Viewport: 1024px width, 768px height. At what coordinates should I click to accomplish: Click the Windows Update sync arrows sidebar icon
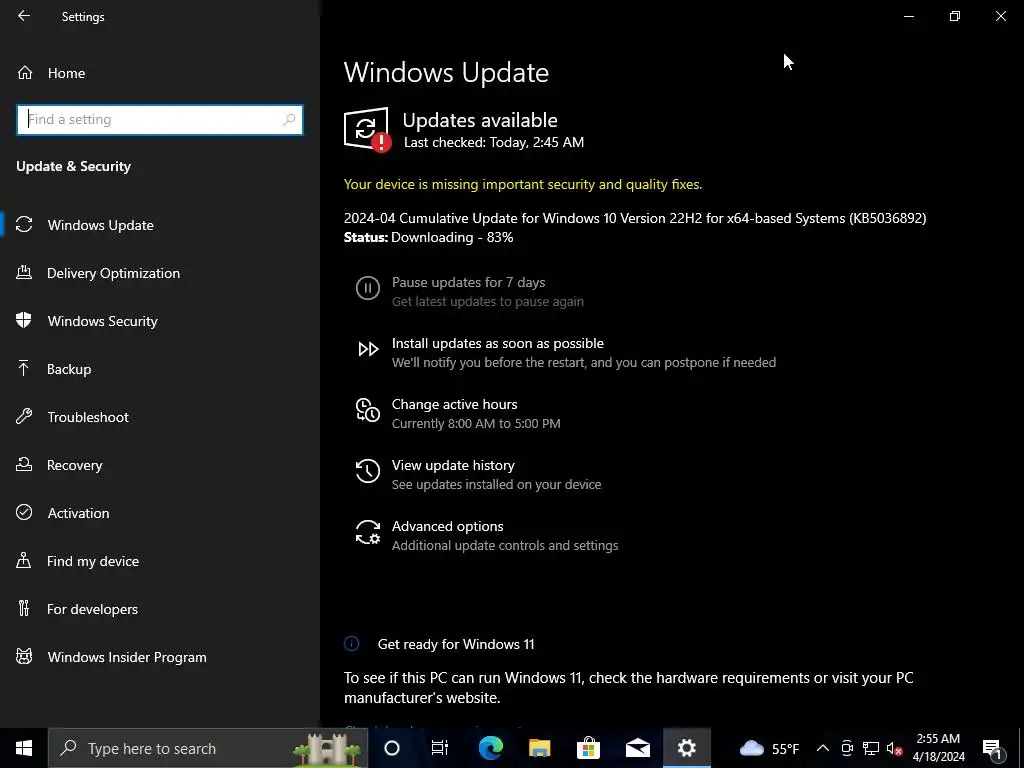click(24, 225)
